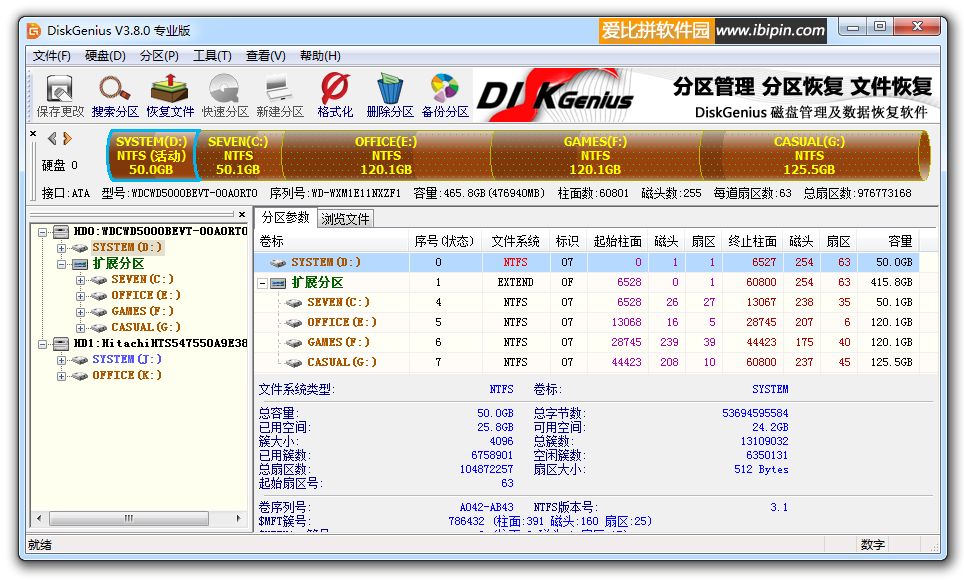Click tree panel scrollbar right arrow

[x=239, y=518]
